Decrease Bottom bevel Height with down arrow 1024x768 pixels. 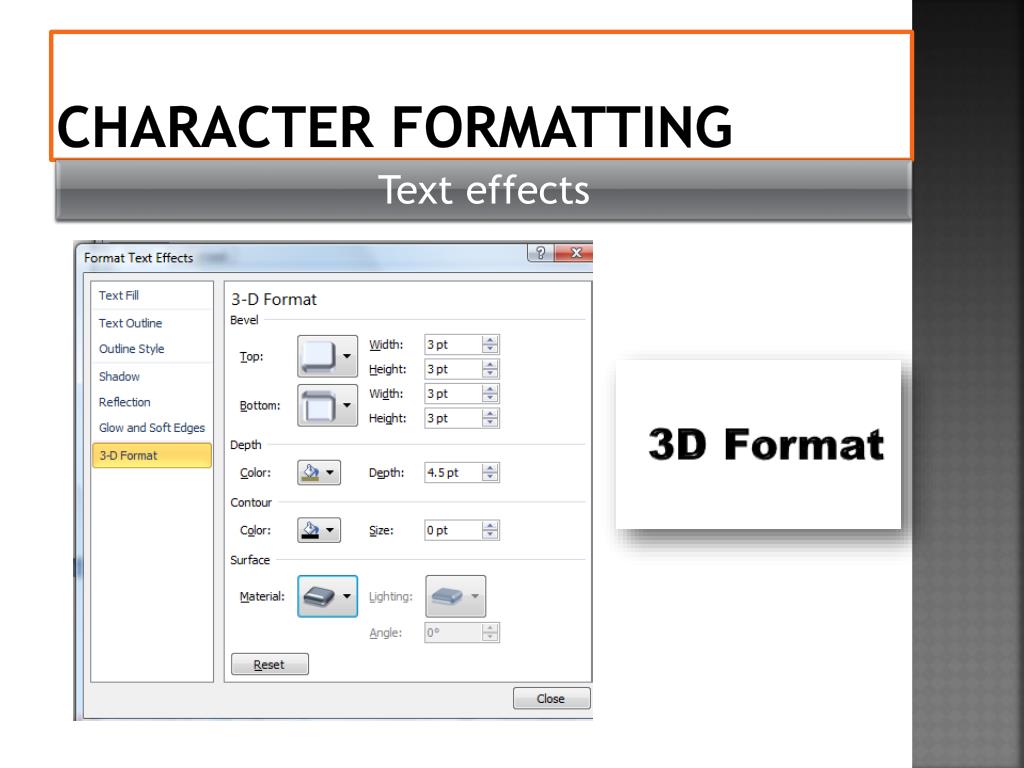point(490,423)
